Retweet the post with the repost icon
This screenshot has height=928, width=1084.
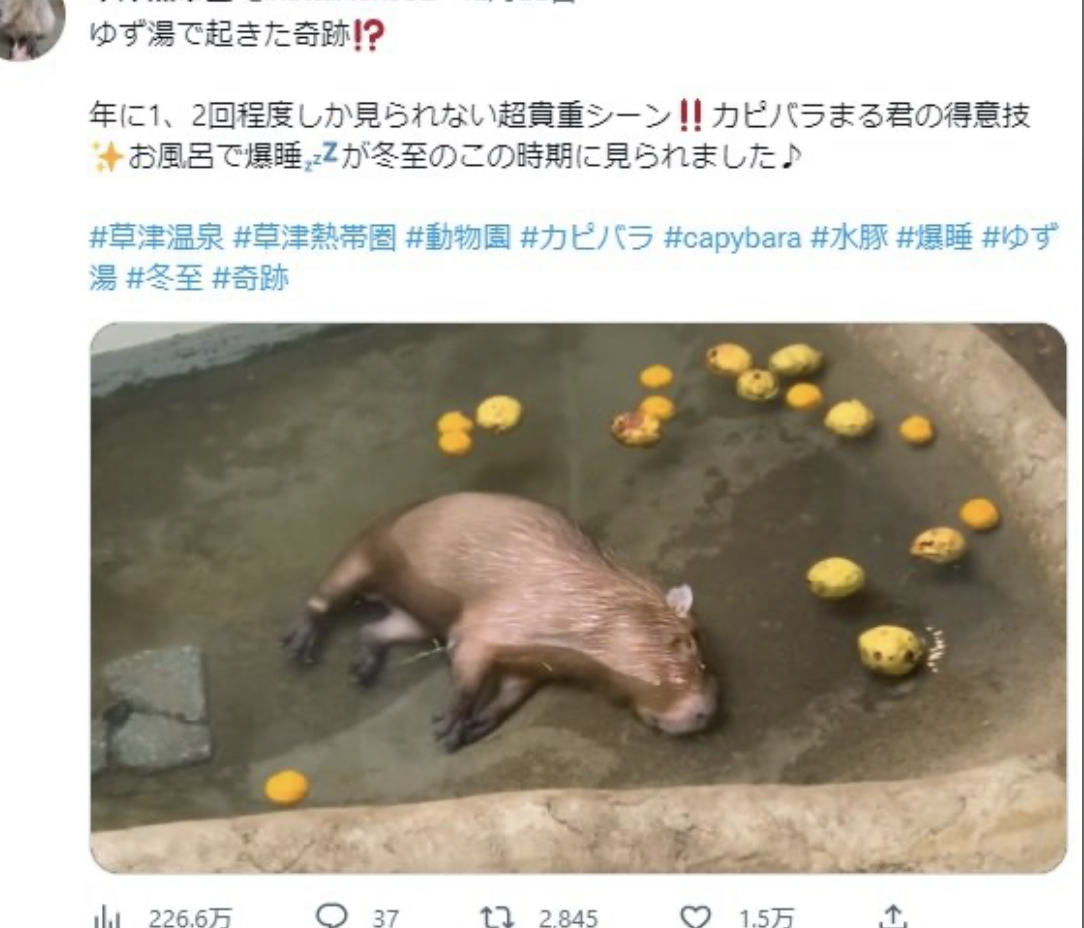pos(498,917)
